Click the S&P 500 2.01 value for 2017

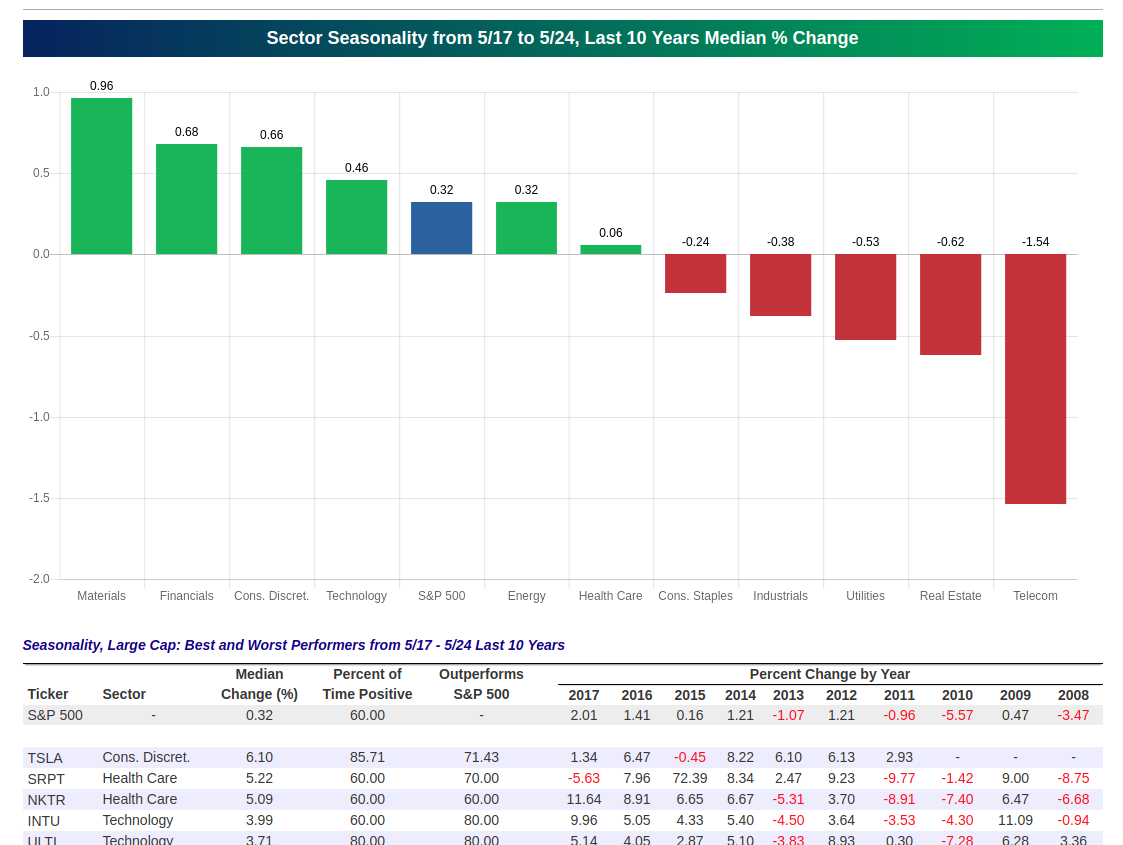[584, 715]
